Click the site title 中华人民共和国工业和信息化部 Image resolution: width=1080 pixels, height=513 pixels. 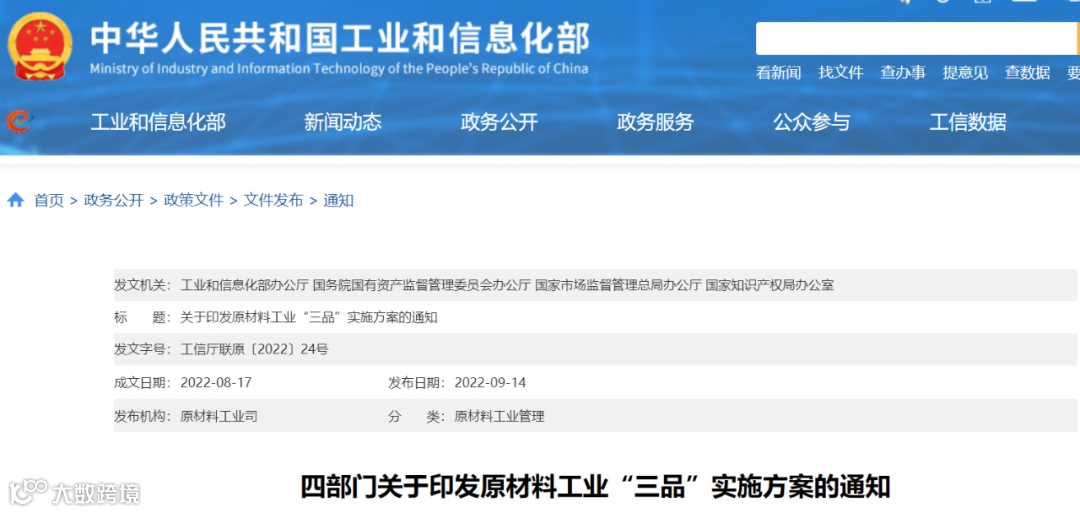[x=340, y=38]
